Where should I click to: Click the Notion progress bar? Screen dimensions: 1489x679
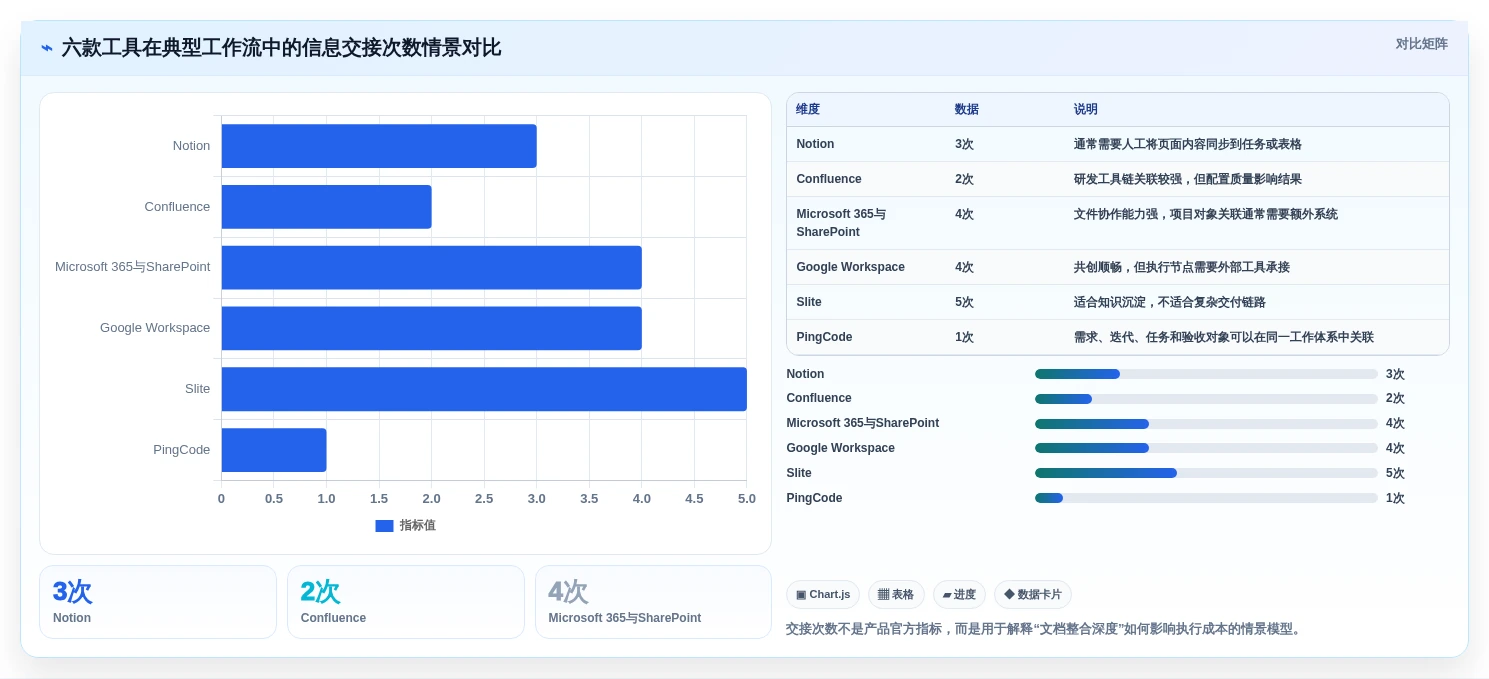(x=1206, y=374)
